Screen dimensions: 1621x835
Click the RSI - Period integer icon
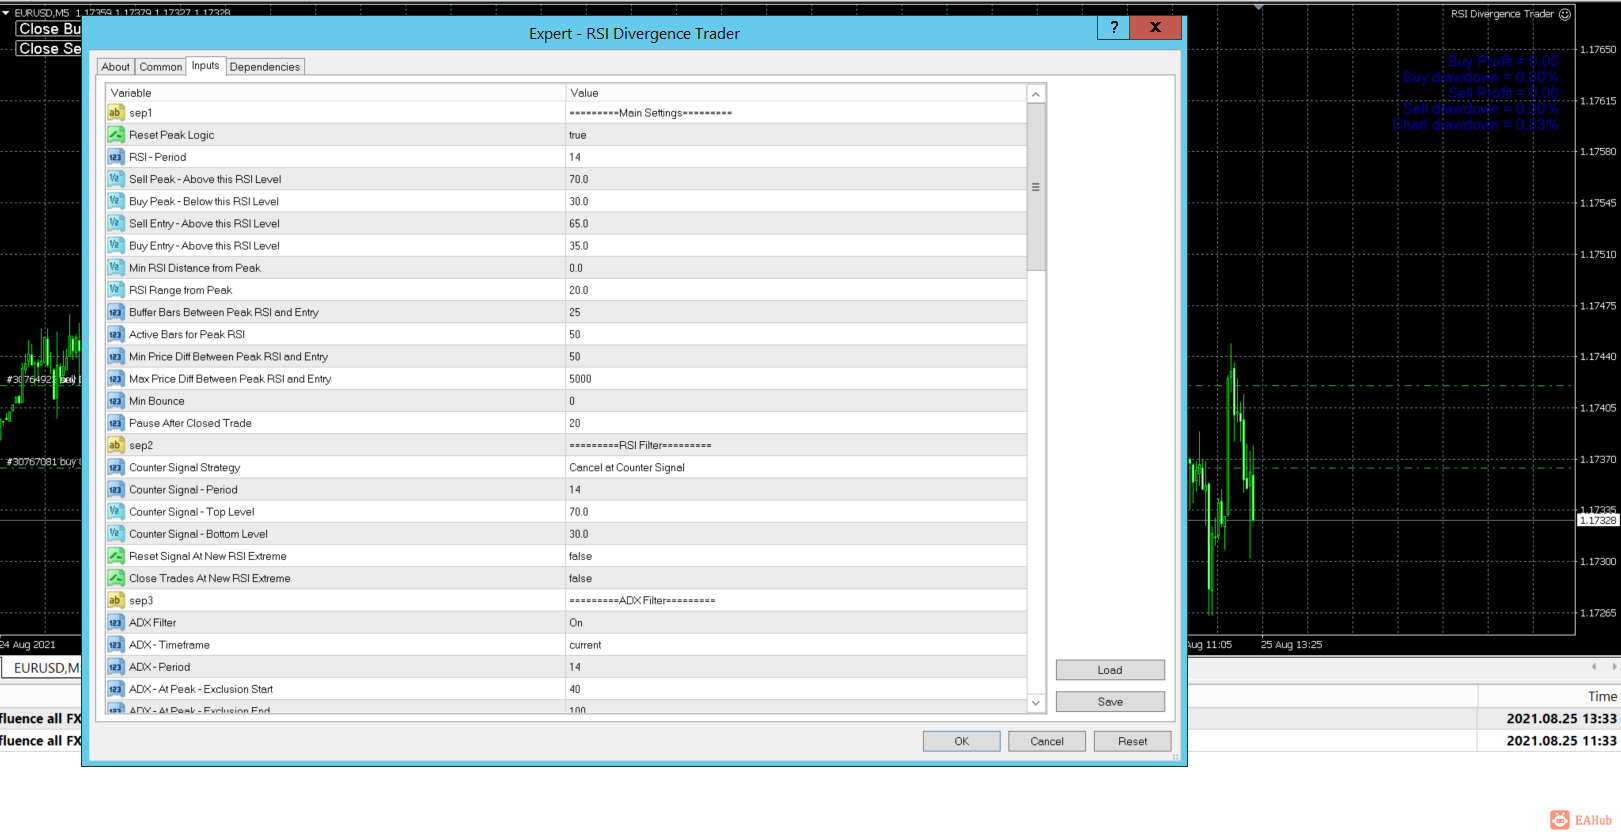116,157
